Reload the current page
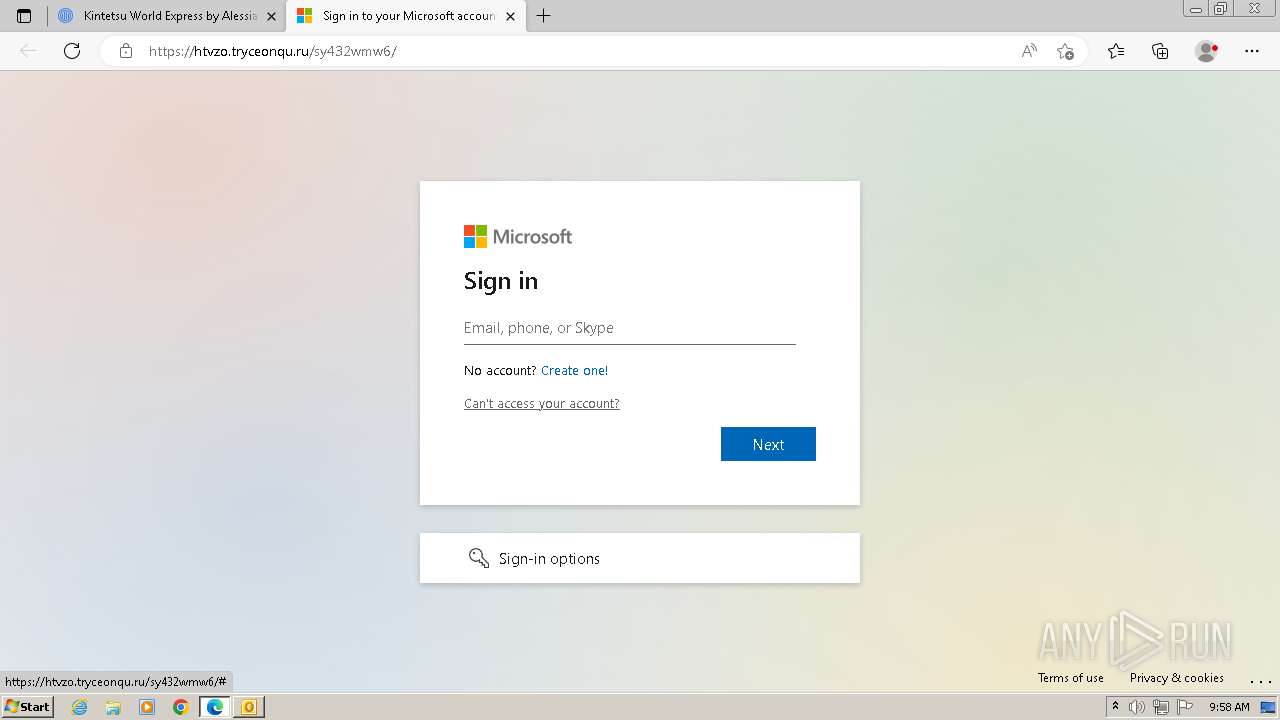1280x720 pixels. (72, 51)
